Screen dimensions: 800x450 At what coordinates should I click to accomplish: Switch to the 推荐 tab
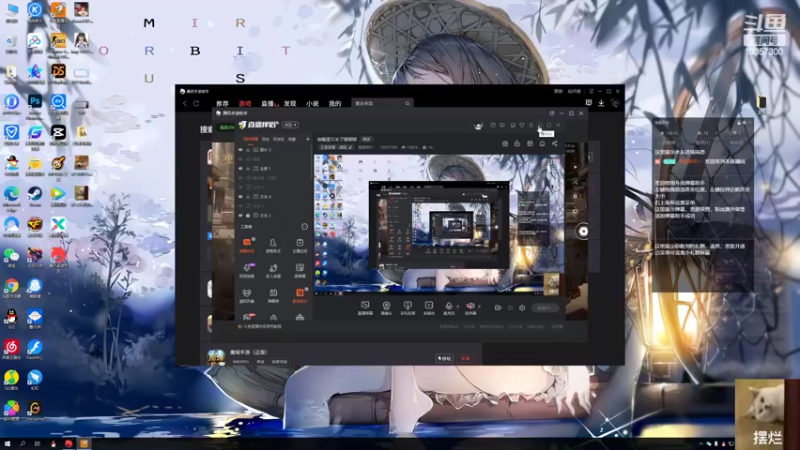pos(222,104)
